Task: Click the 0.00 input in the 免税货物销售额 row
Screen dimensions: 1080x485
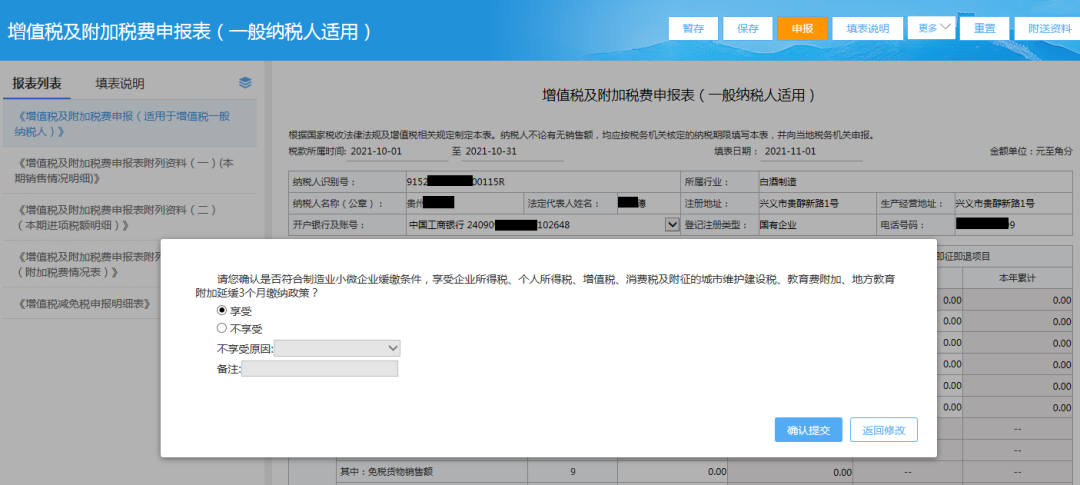Action: coord(672,472)
